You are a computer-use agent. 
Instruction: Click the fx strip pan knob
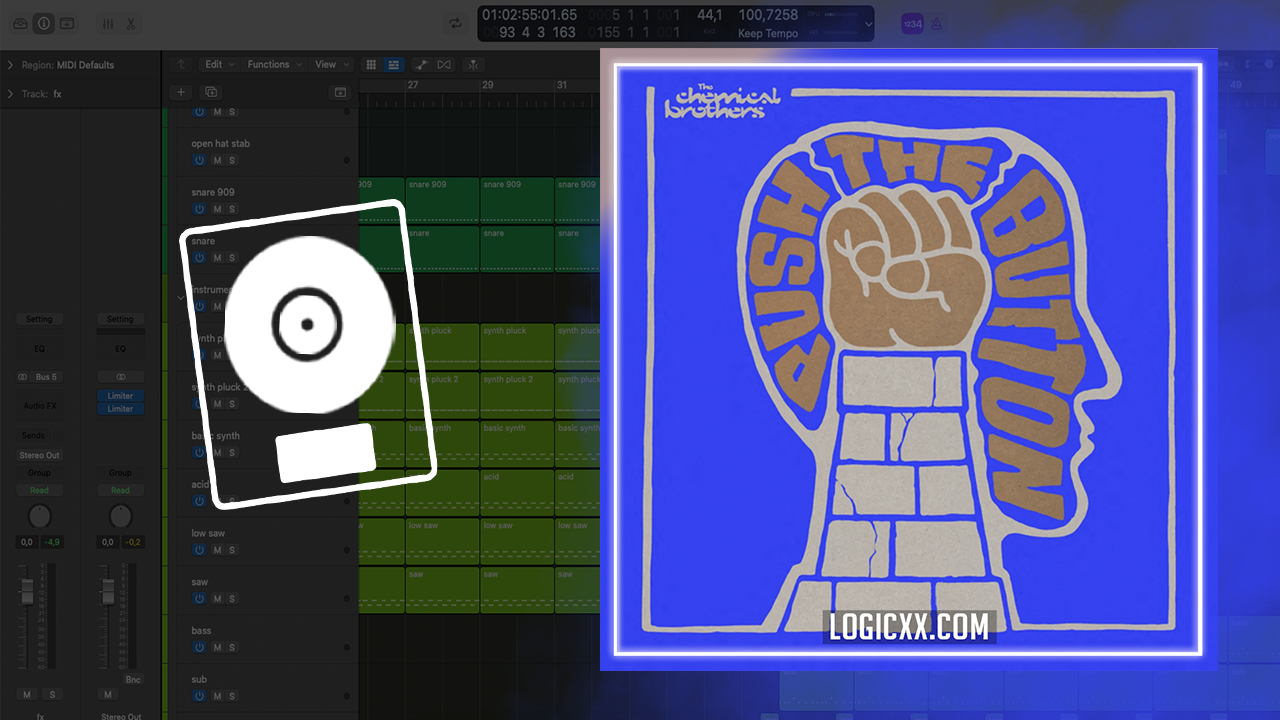tap(39, 516)
